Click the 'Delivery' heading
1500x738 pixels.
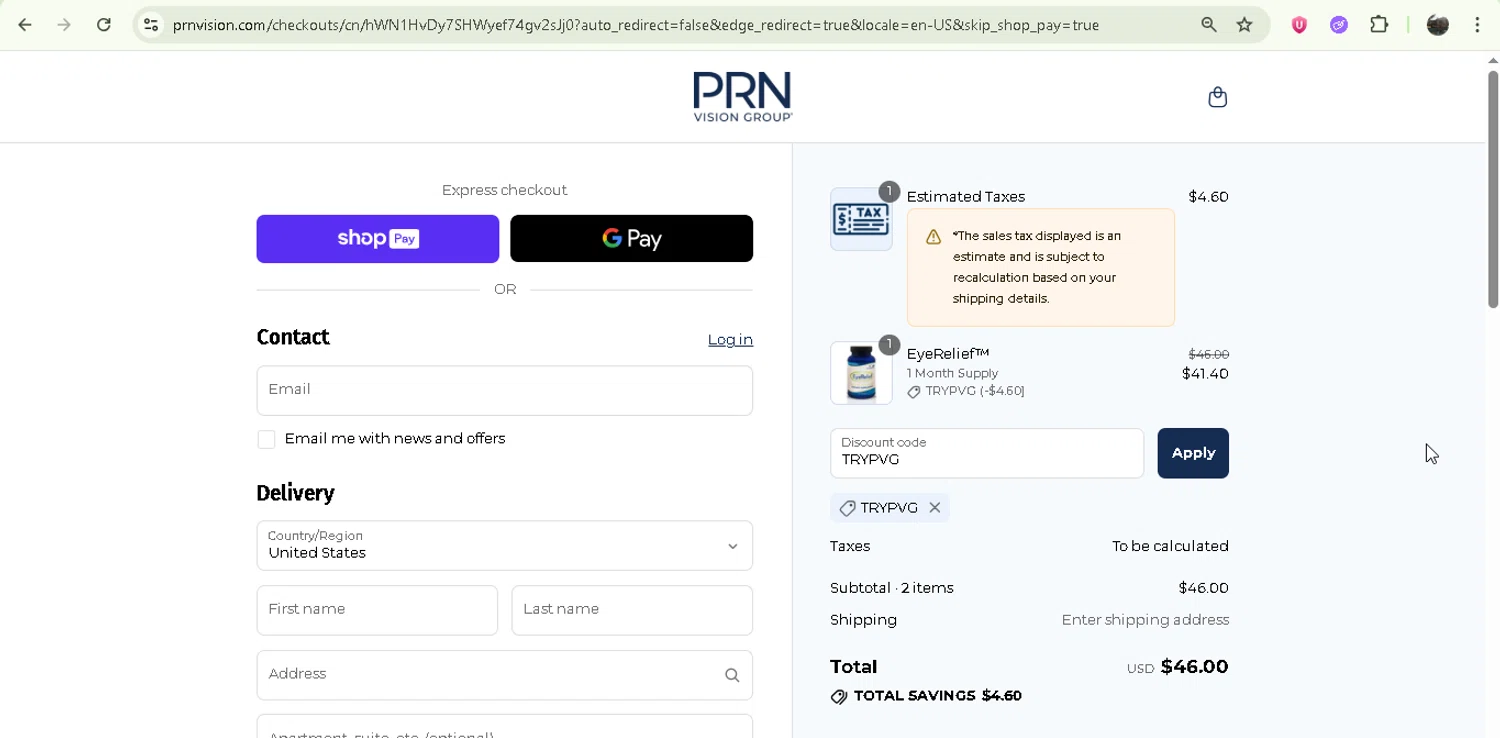(295, 493)
